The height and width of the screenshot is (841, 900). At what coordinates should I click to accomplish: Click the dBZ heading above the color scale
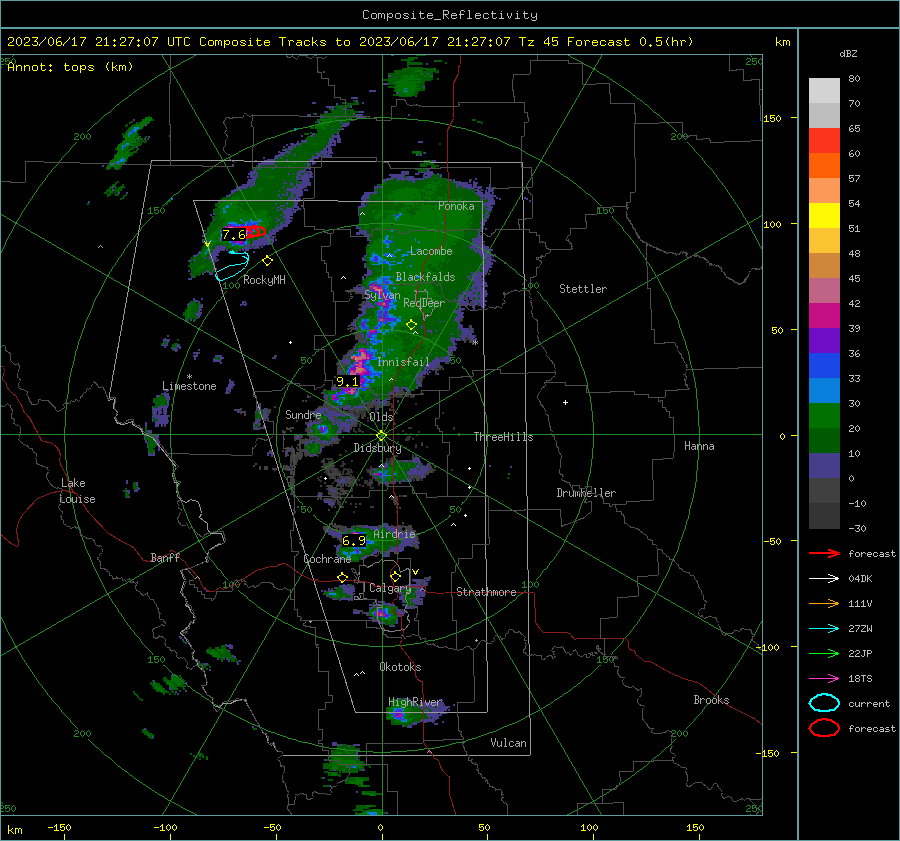(x=848, y=53)
